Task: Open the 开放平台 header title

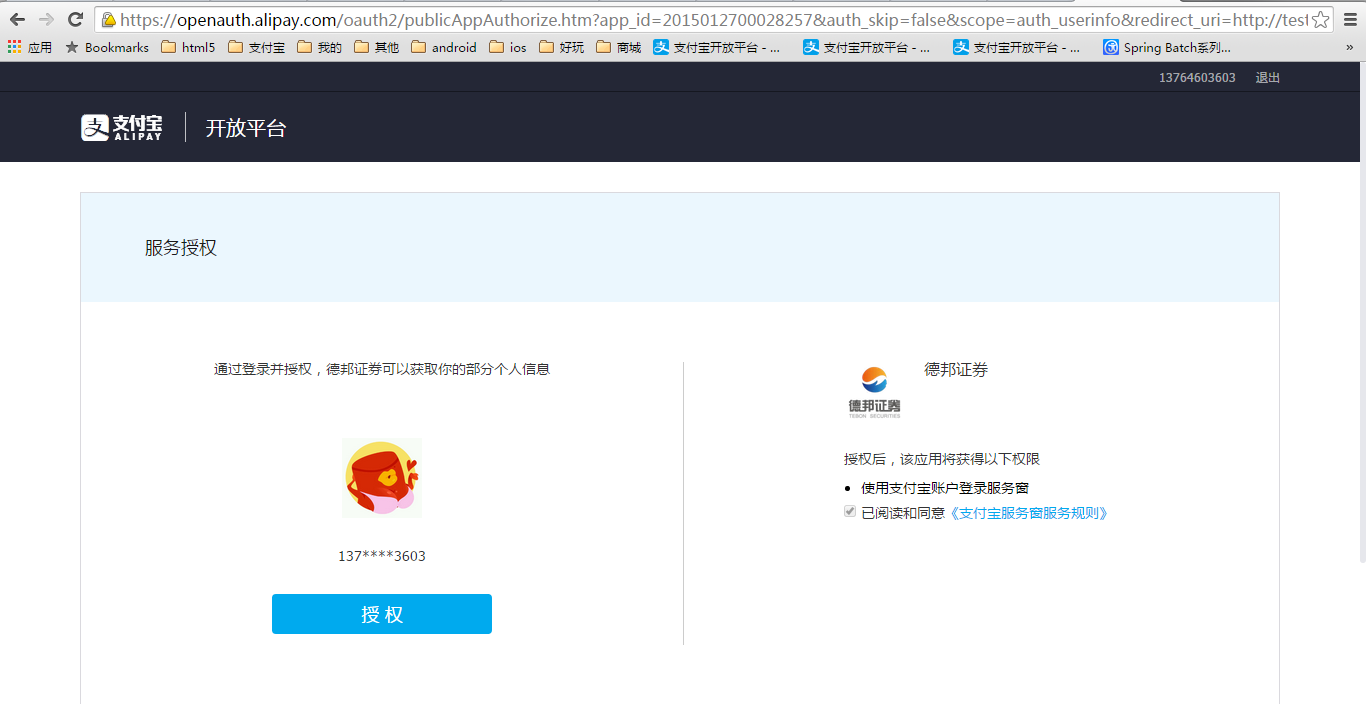Action: tap(246, 128)
